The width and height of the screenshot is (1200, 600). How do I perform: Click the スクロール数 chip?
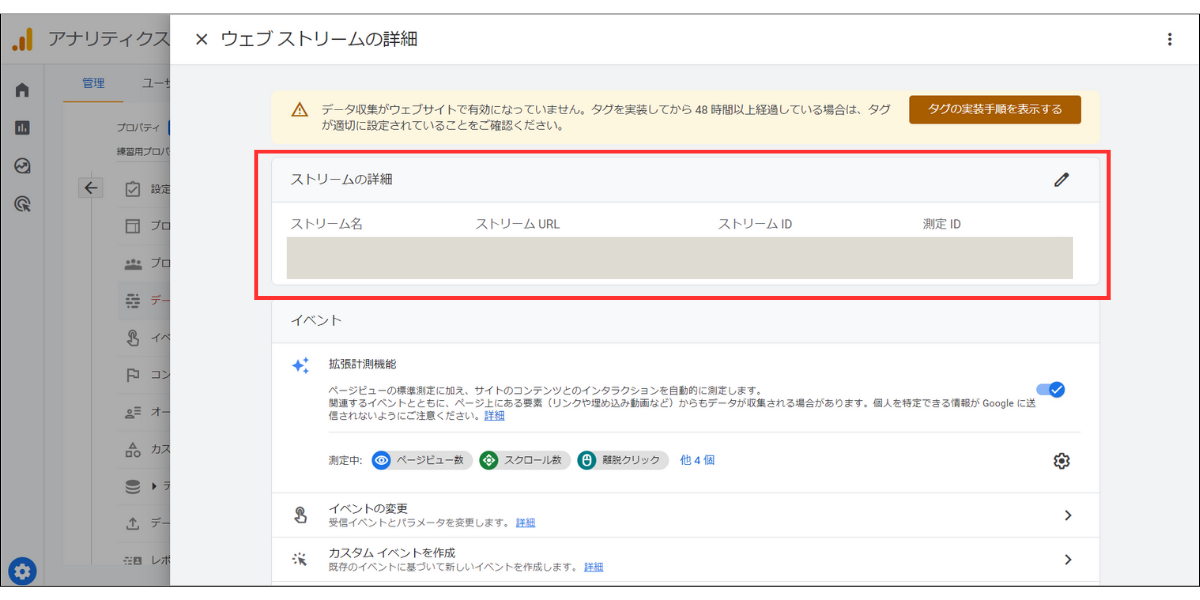coord(526,461)
